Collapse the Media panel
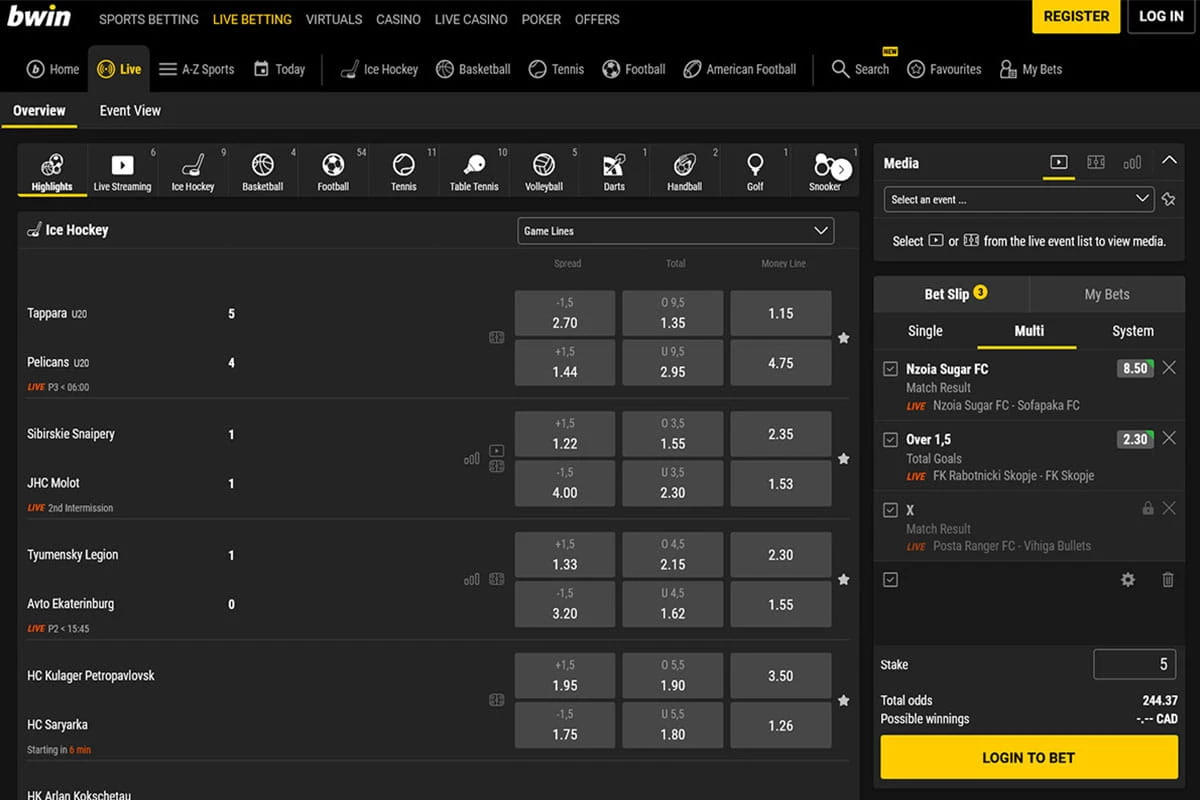Screen dimensions: 1200x800 click(x=1169, y=159)
